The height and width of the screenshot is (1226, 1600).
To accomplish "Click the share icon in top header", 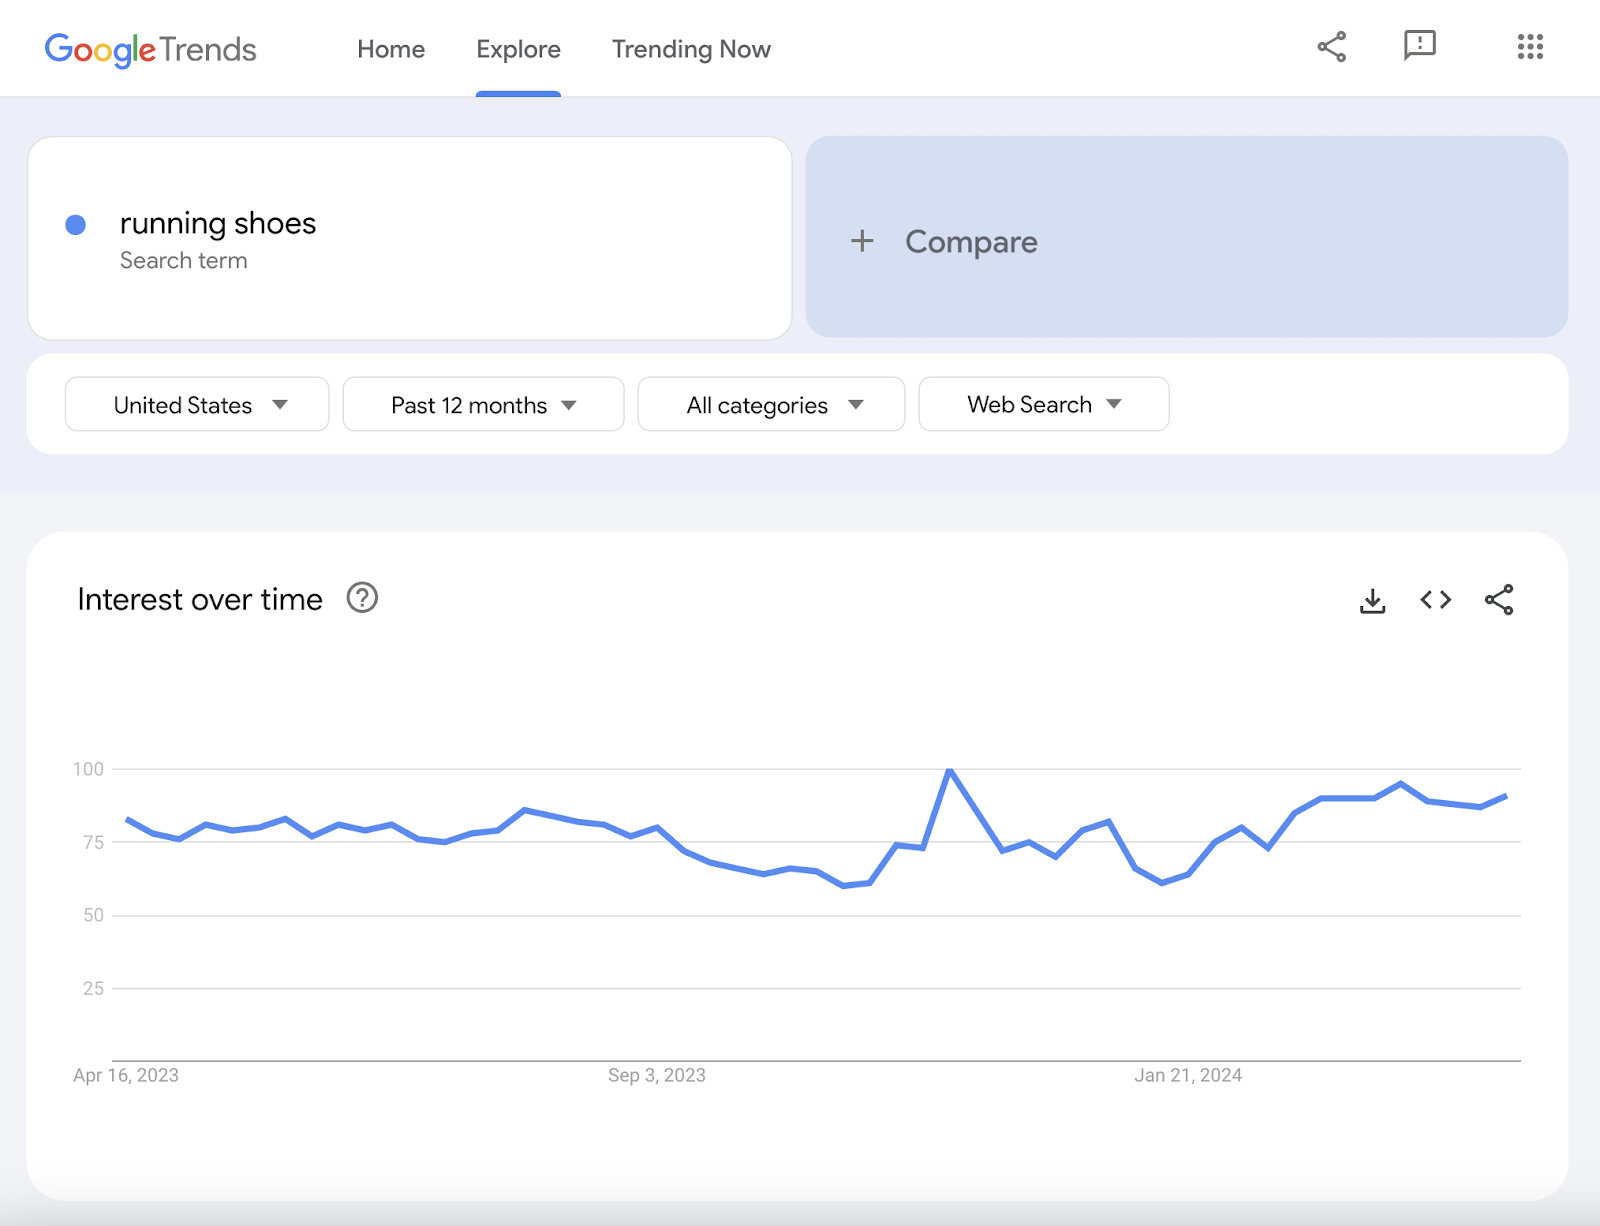I will click(x=1331, y=47).
